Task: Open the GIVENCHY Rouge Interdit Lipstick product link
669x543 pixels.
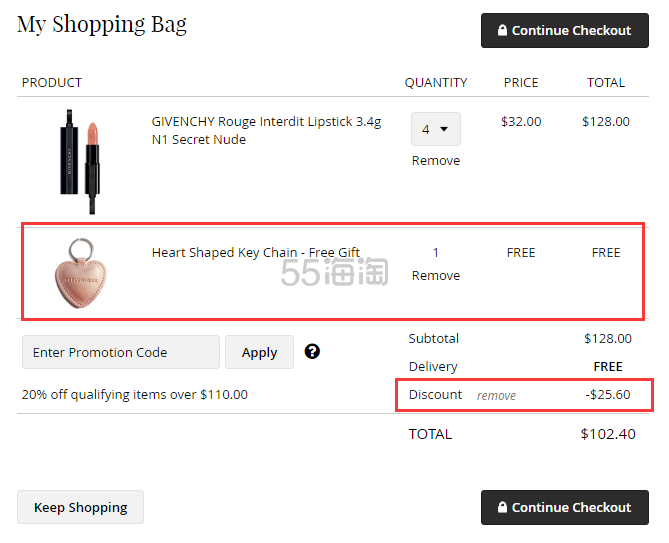Action: click(266, 131)
